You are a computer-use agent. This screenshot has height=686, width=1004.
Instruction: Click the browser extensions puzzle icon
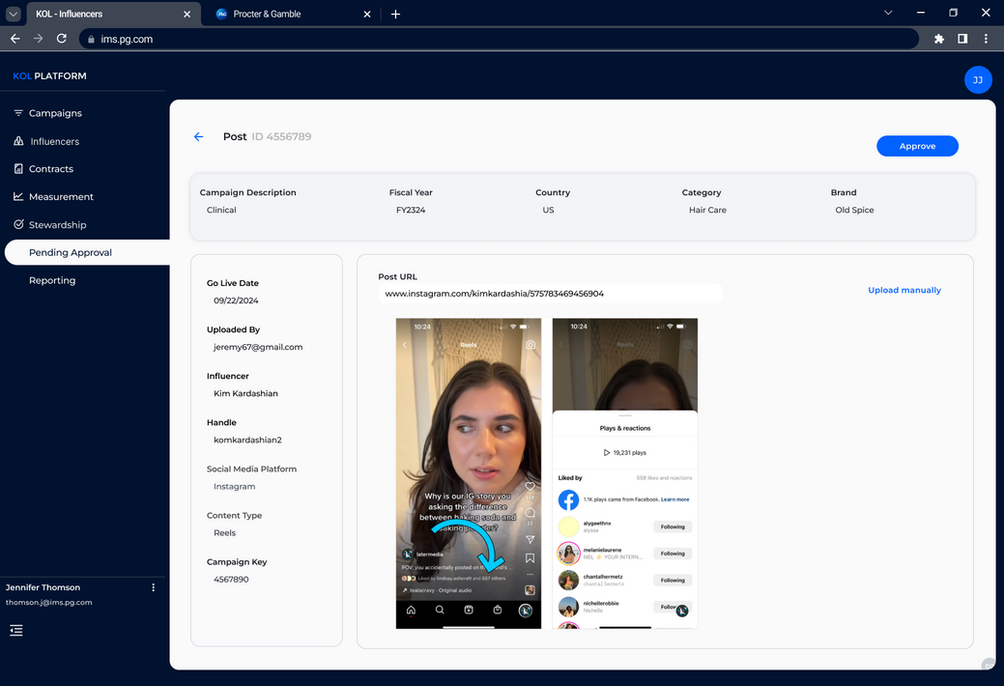click(x=939, y=39)
